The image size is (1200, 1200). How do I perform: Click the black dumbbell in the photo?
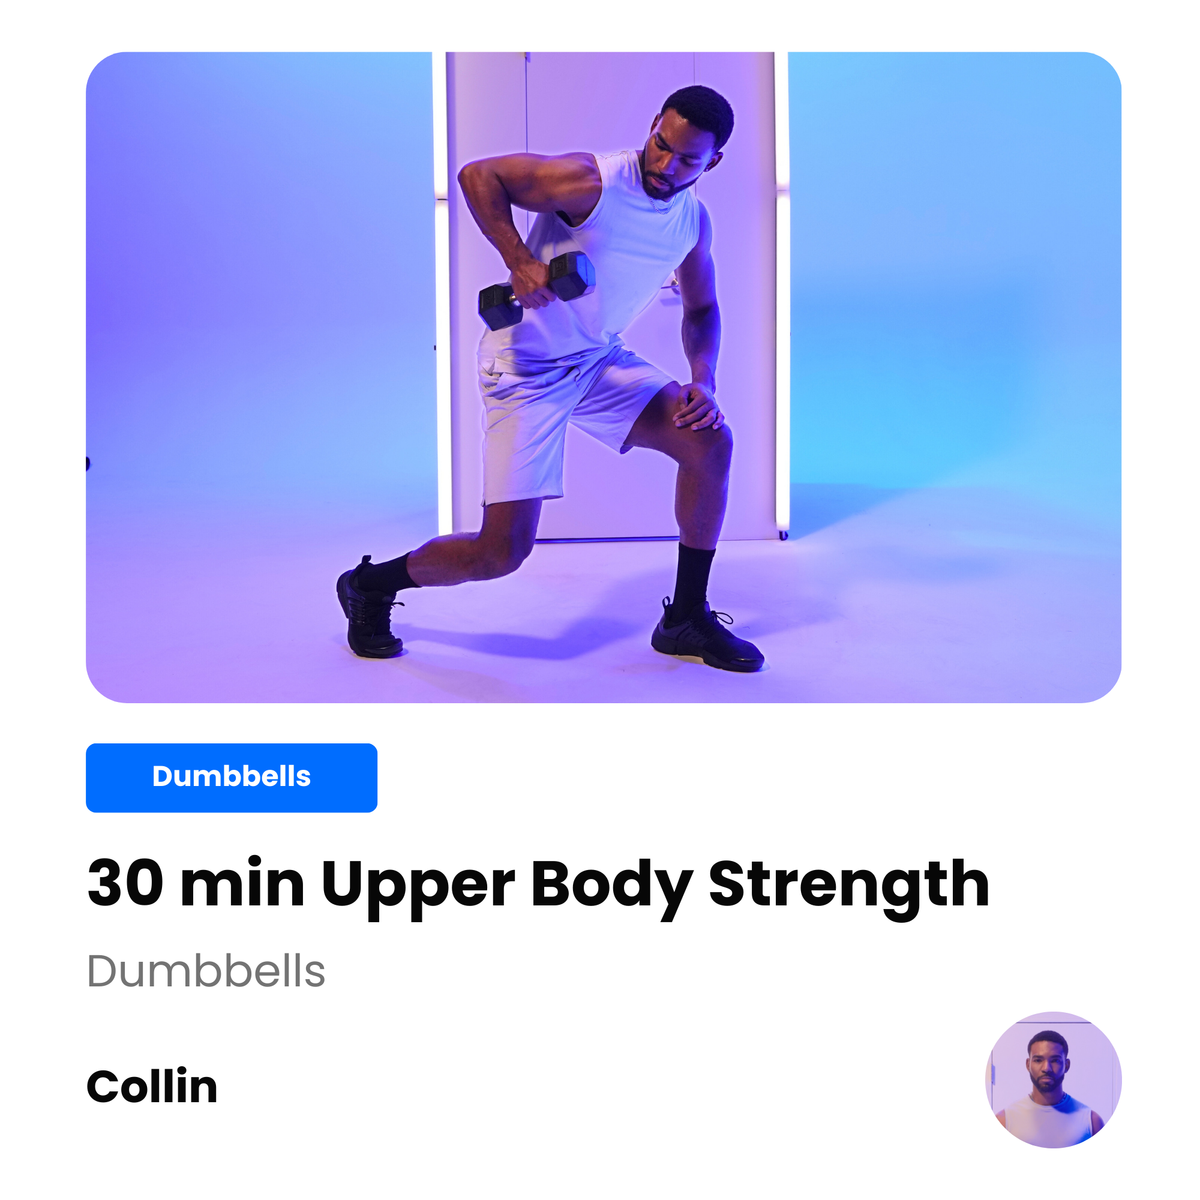pyautogui.click(x=536, y=290)
